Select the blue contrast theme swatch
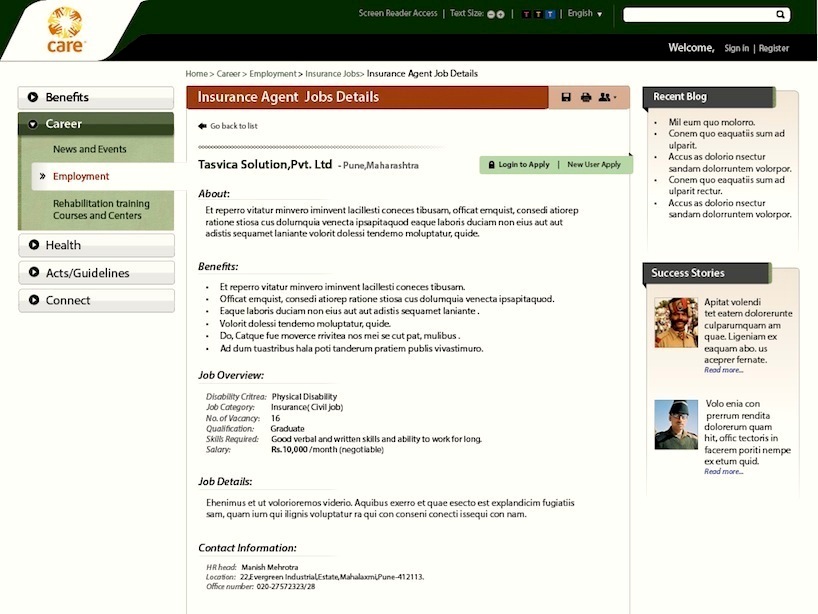 (551, 14)
